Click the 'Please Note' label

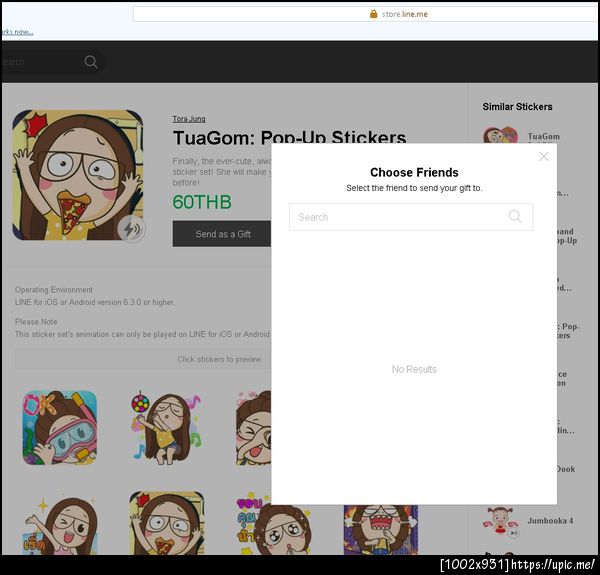coord(36,322)
